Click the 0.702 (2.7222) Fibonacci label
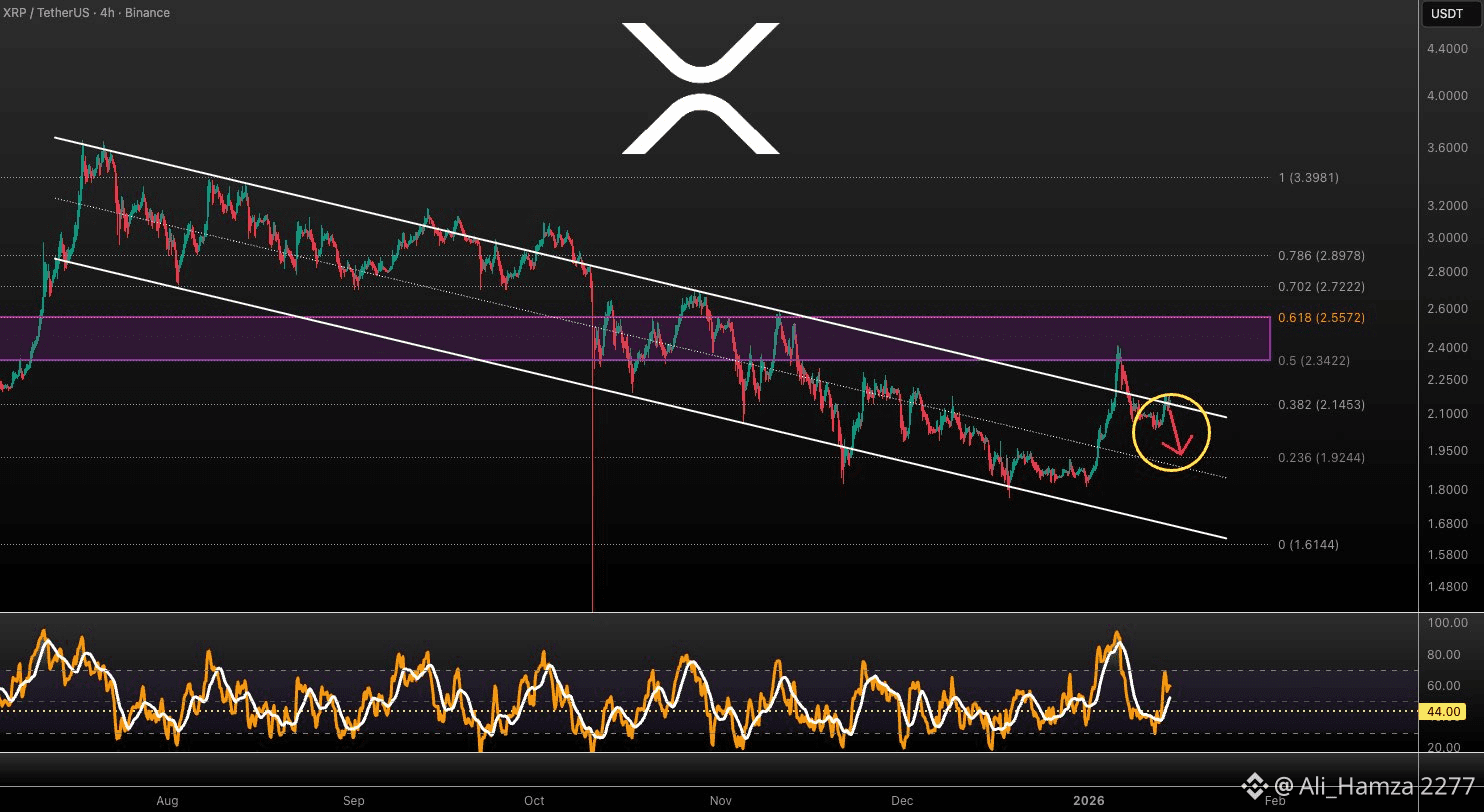 [1321, 287]
